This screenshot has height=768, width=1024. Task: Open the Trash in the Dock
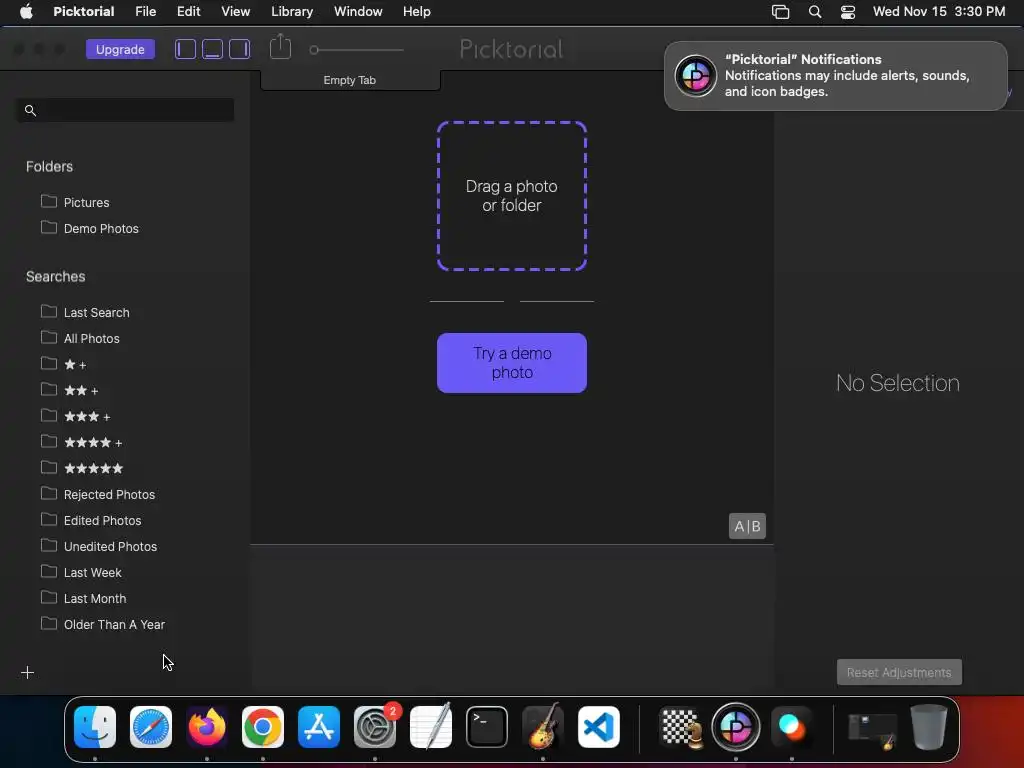click(x=929, y=727)
